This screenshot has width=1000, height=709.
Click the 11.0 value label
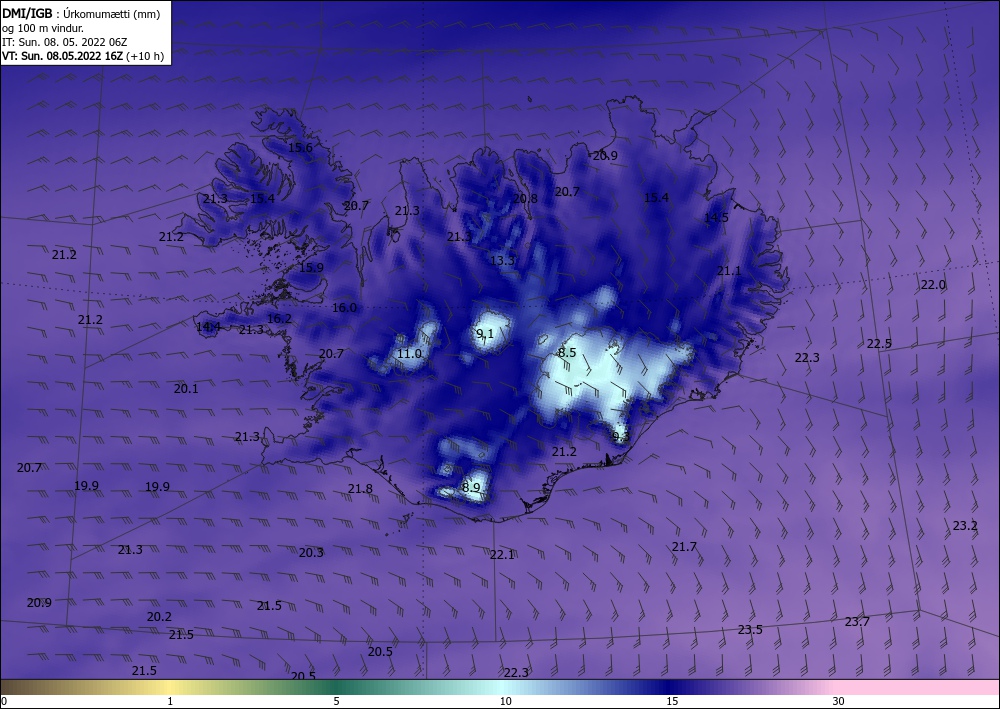coord(409,354)
